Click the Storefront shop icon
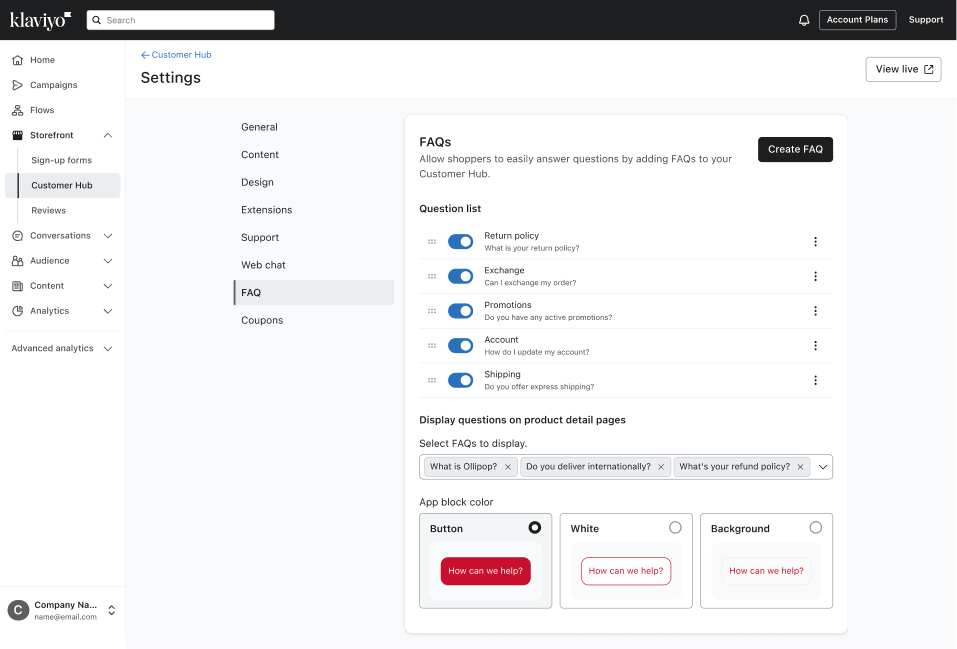Viewport: 957px width, 649px height. [18, 135]
